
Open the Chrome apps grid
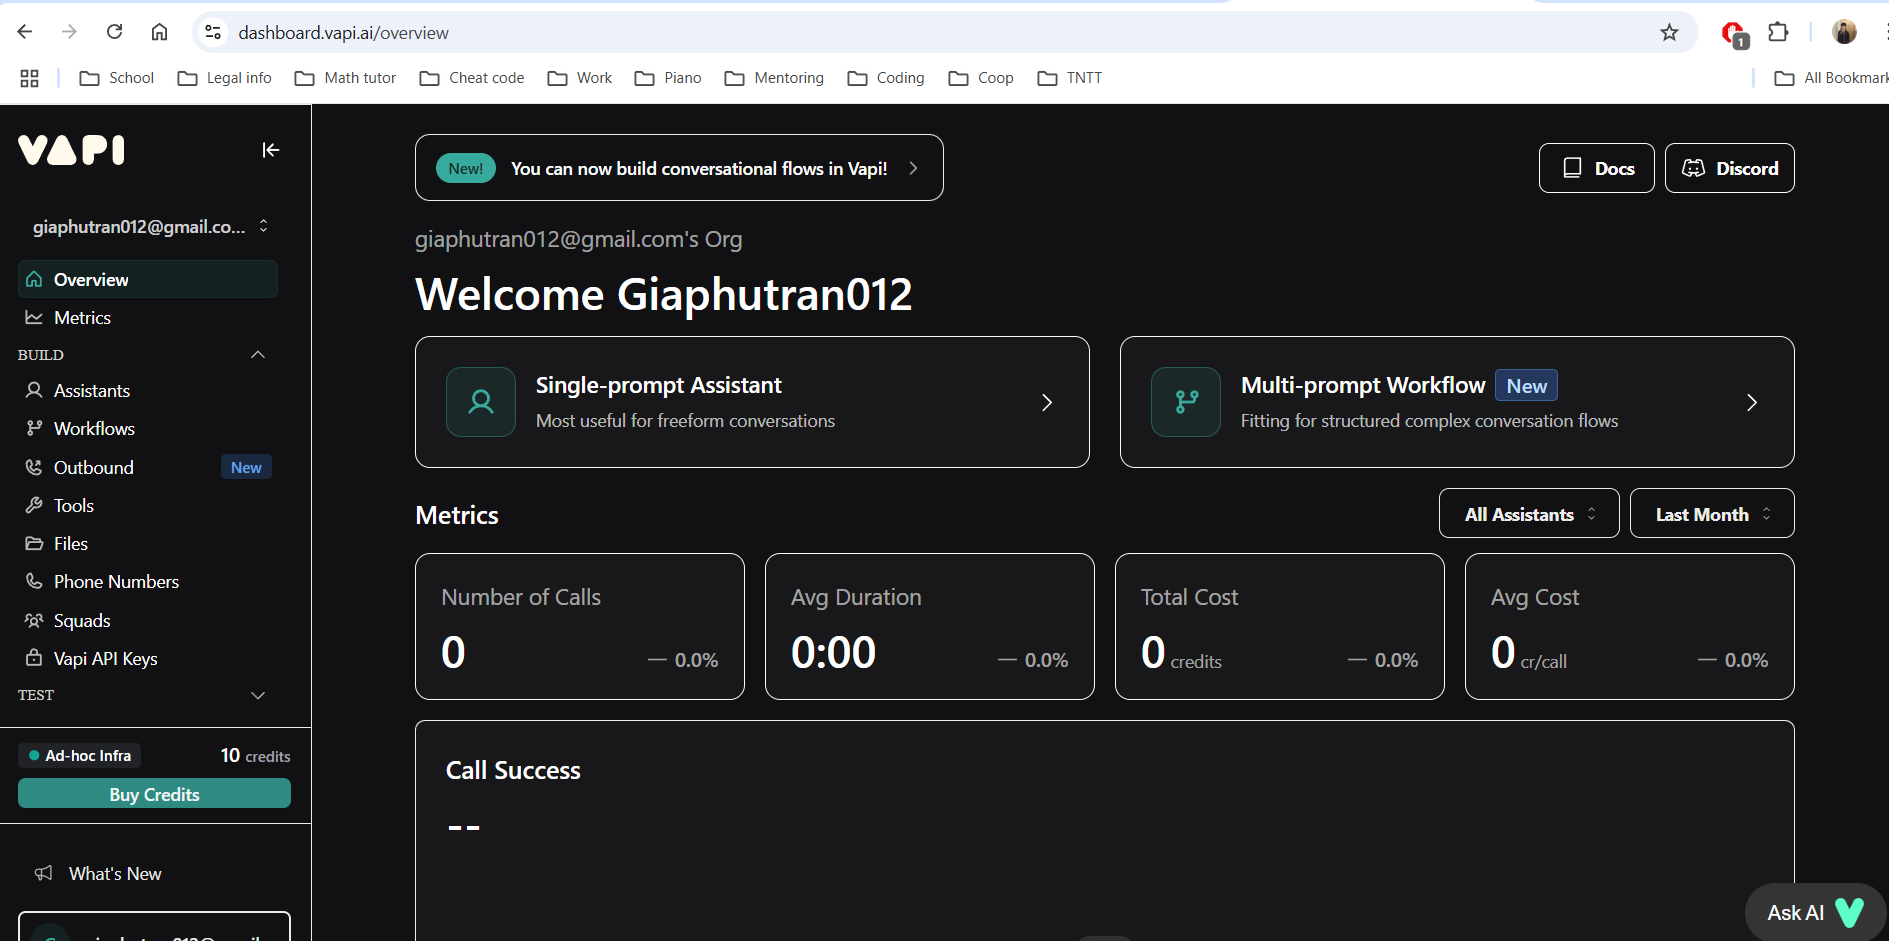30,78
